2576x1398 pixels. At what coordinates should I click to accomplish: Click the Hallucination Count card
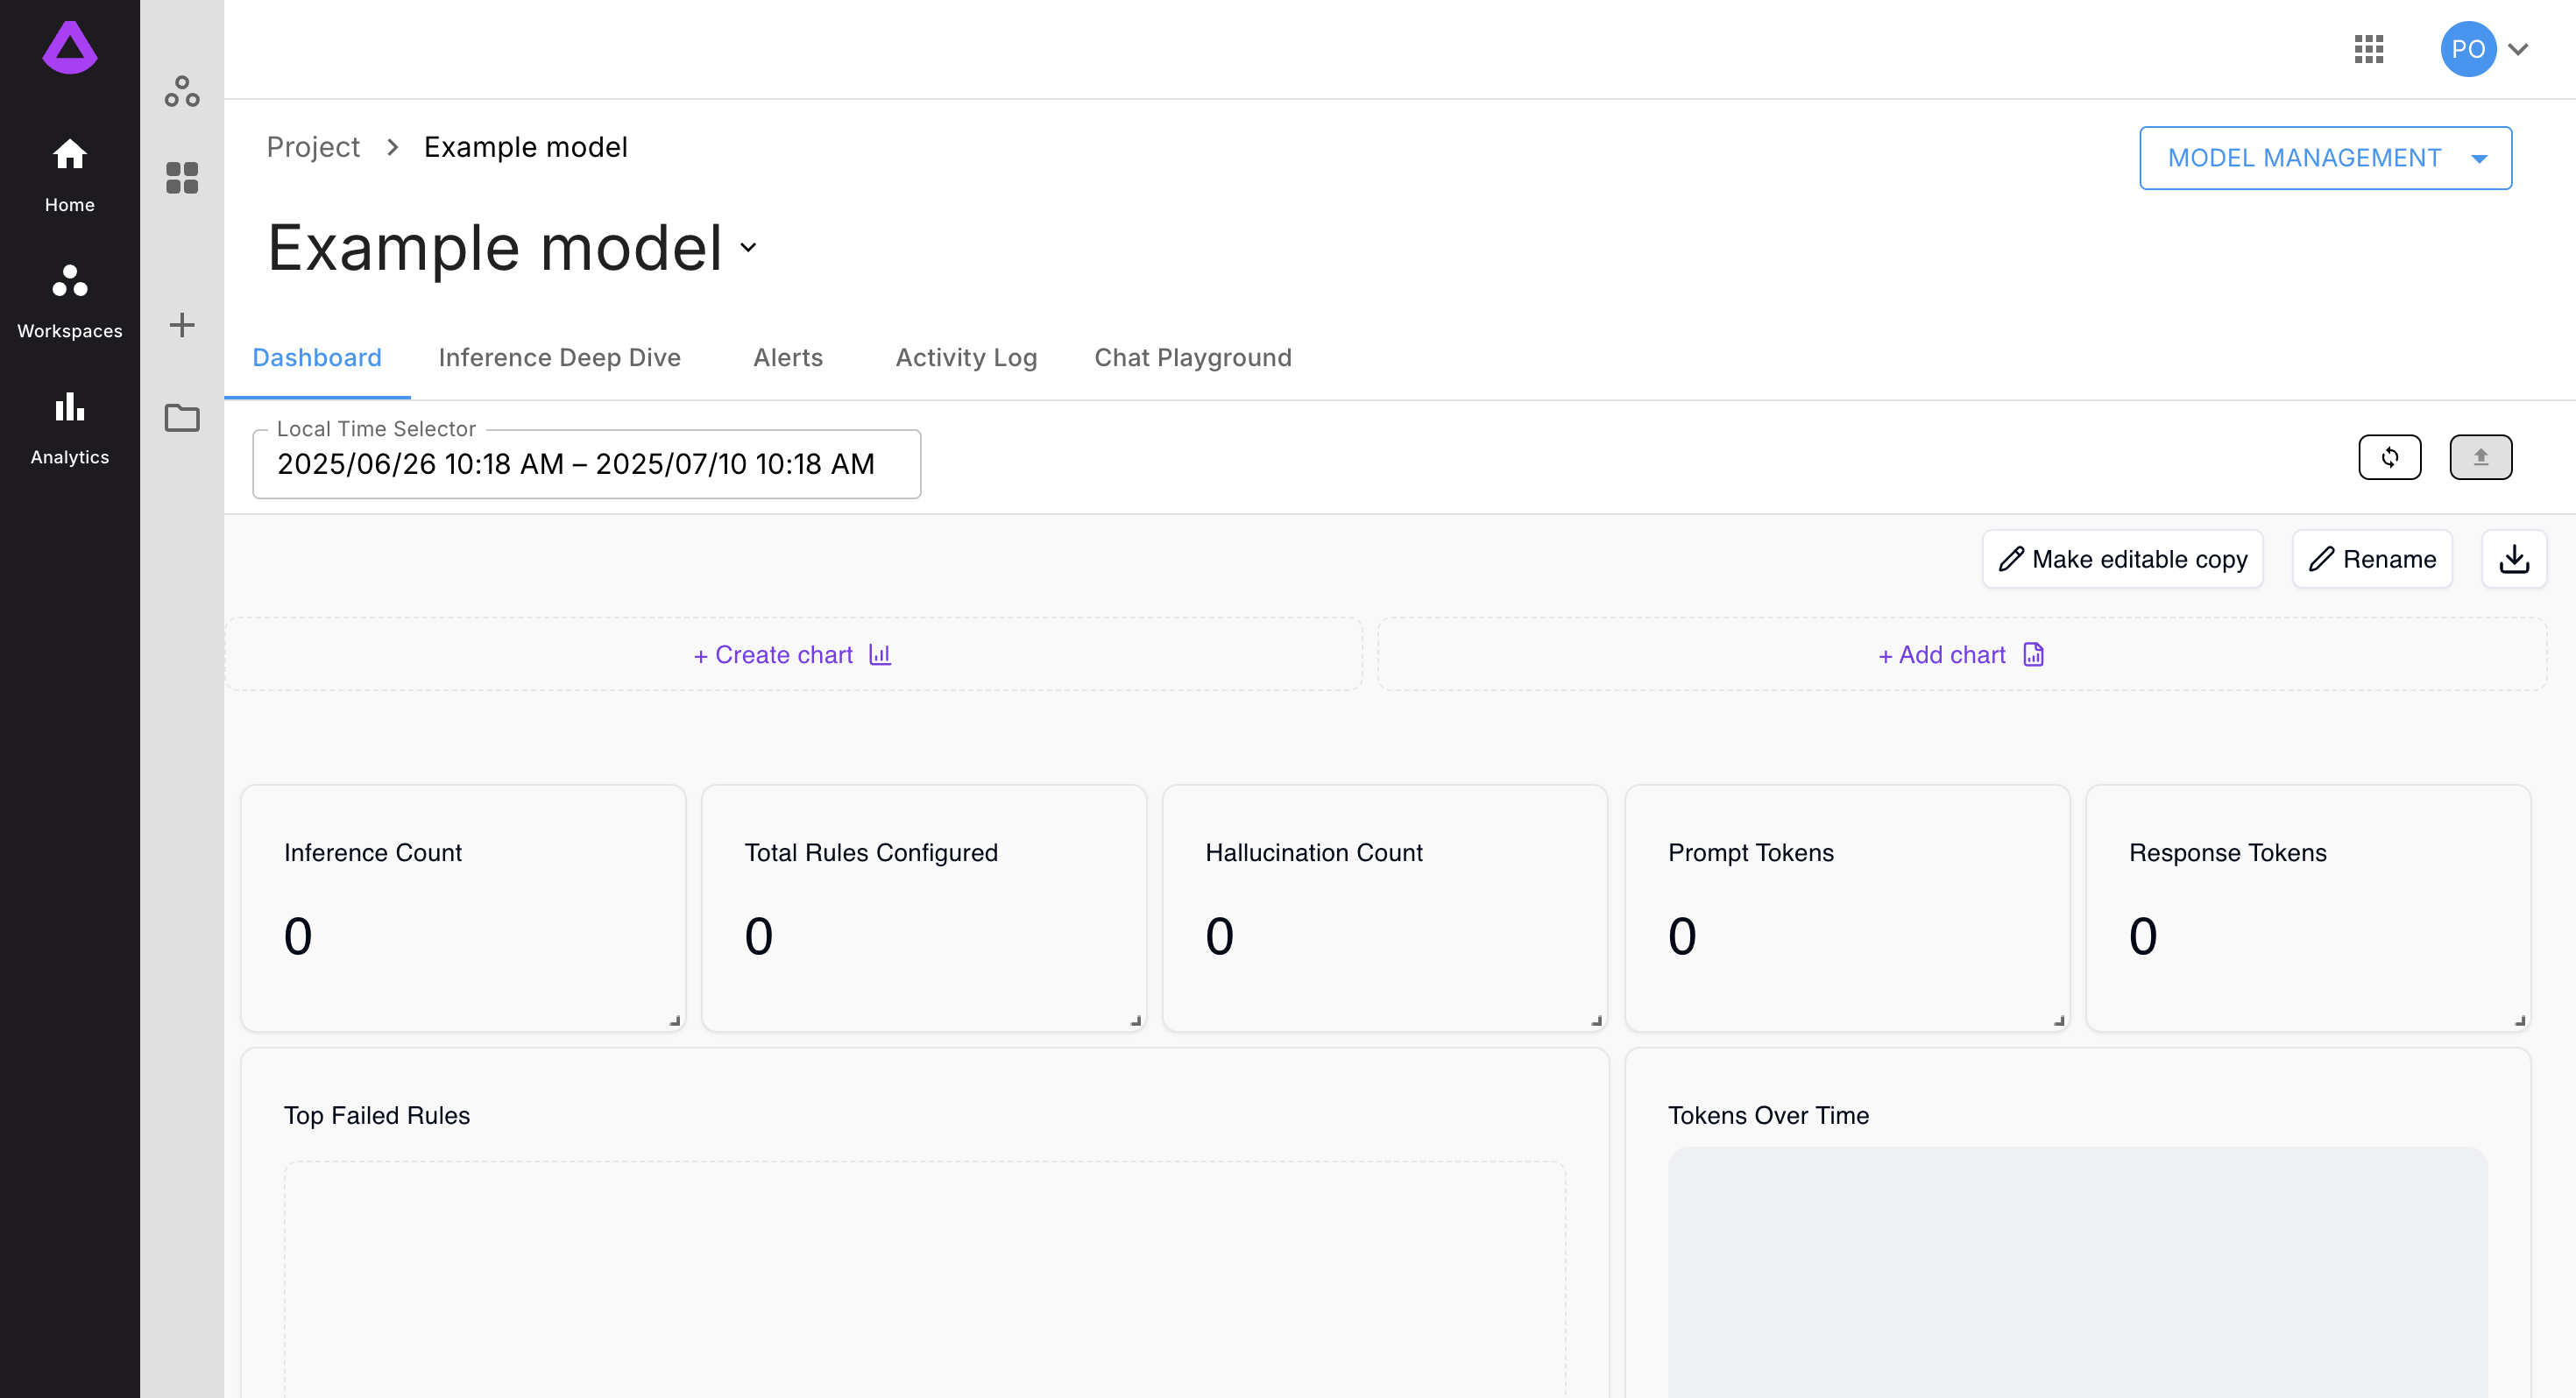click(x=1385, y=908)
